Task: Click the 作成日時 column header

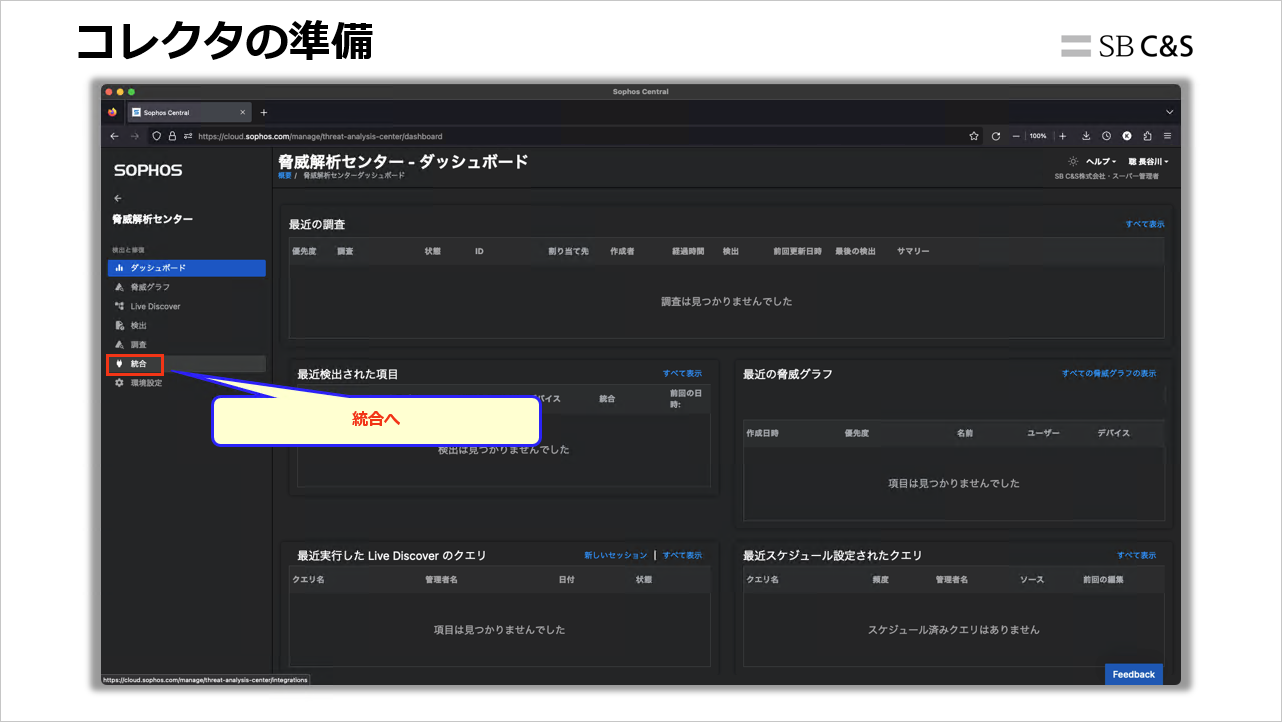Action: pyautogui.click(x=763, y=433)
